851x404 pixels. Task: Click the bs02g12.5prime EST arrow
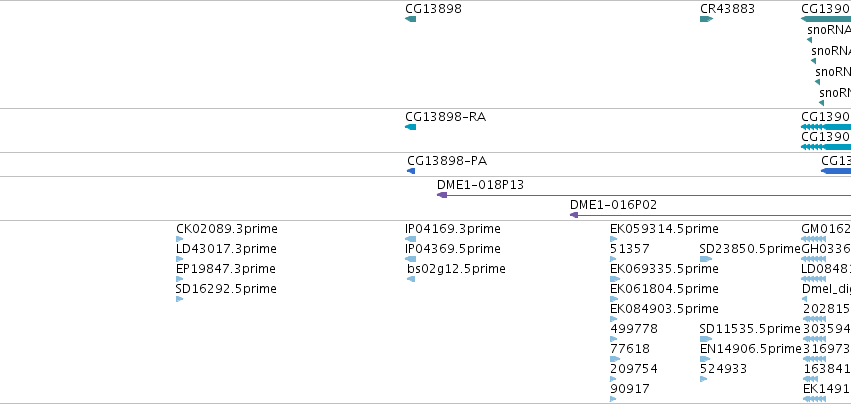411,279
